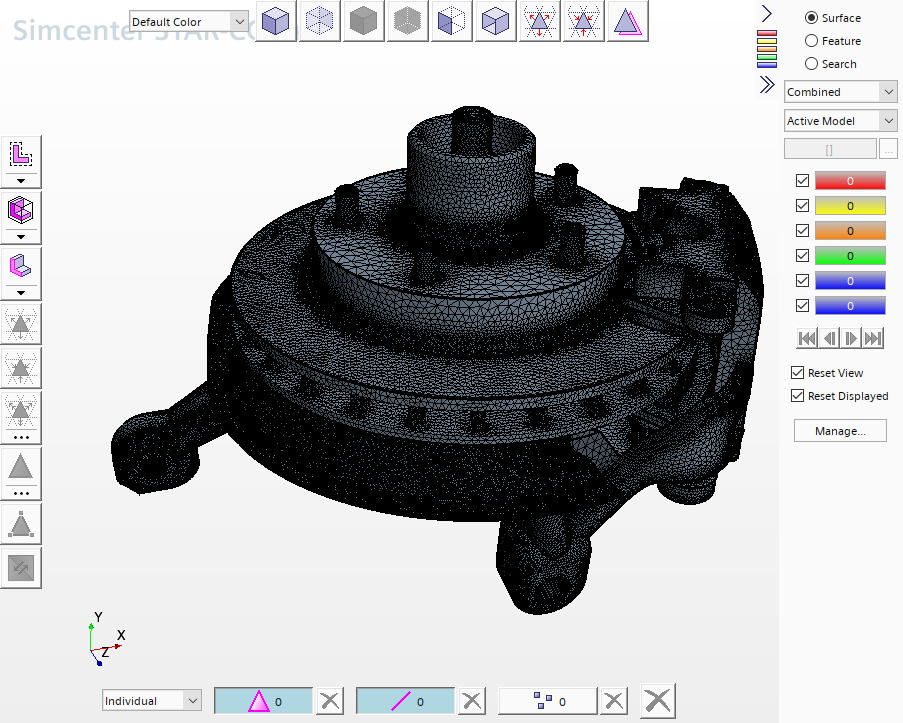
Task: Click the small ellipsis browse button beside the bracket field
Action: 889,149
